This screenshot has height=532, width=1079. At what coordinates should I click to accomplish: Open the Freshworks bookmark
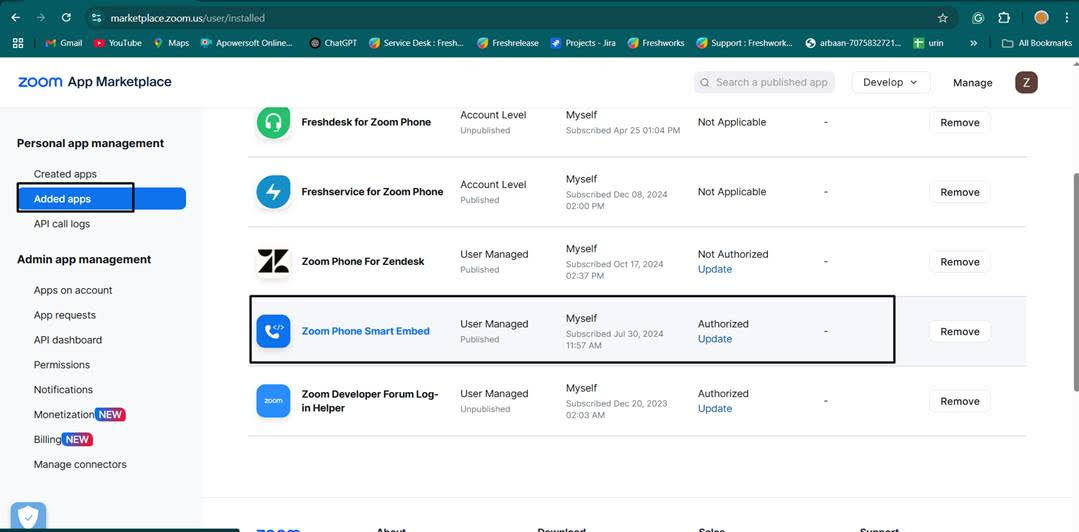(x=656, y=43)
